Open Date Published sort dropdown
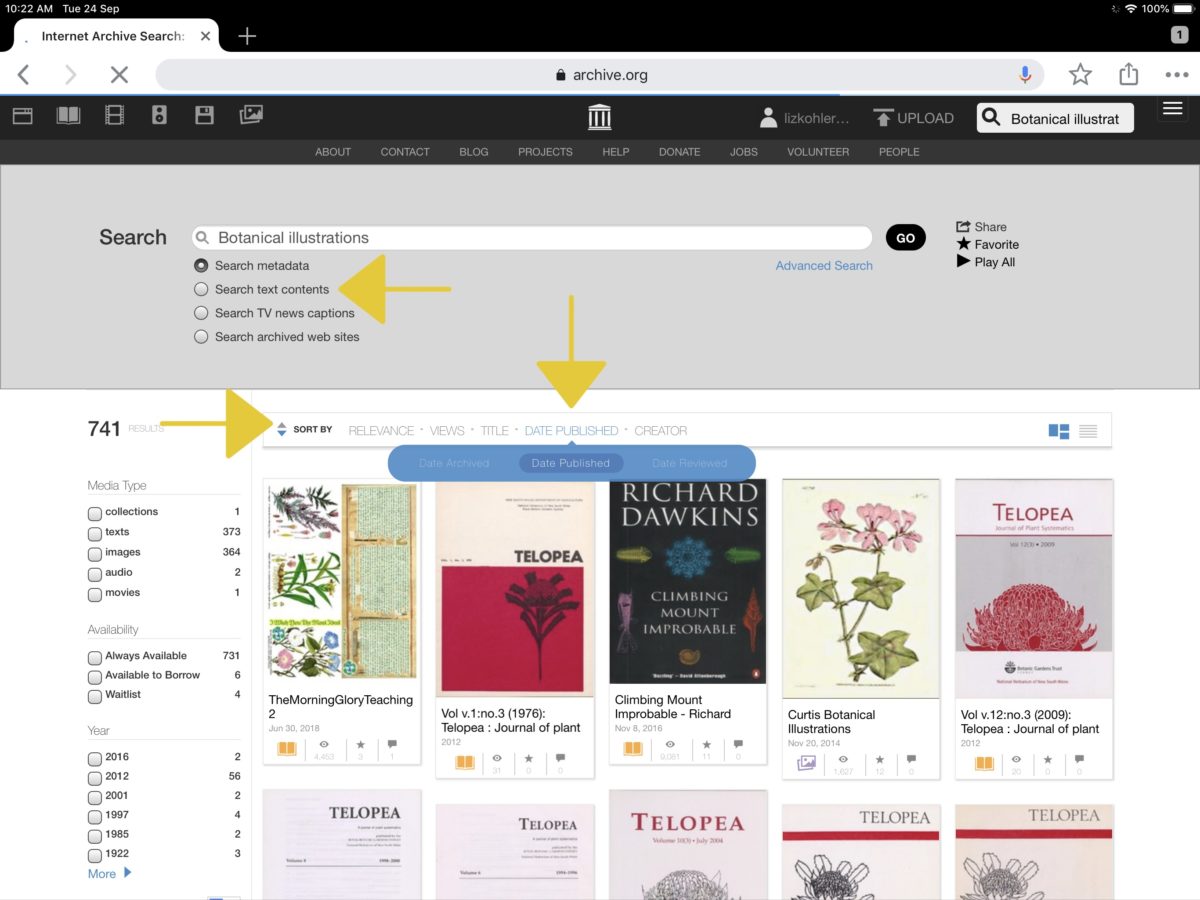1200x900 pixels. pyautogui.click(x=571, y=431)
